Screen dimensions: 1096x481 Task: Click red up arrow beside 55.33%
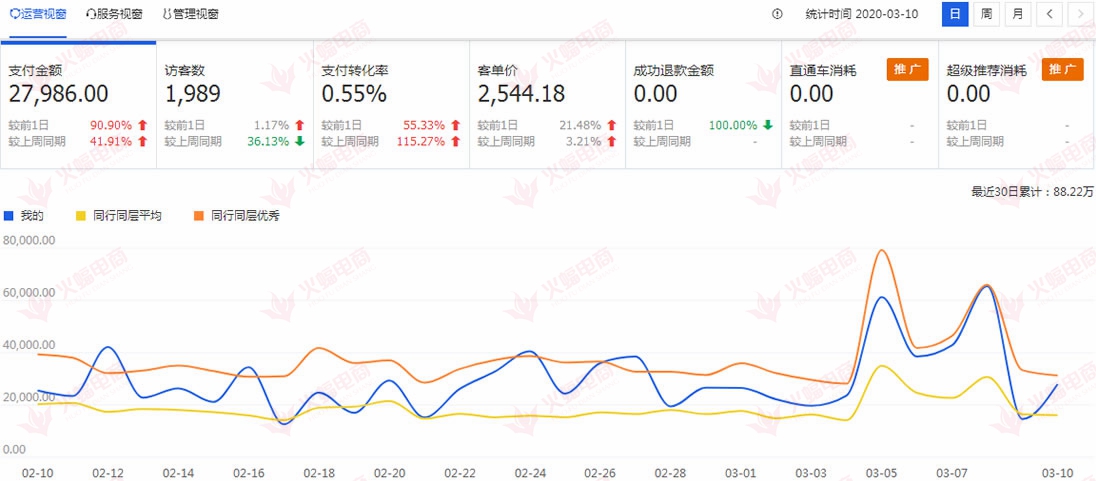(x=456, y=125)
